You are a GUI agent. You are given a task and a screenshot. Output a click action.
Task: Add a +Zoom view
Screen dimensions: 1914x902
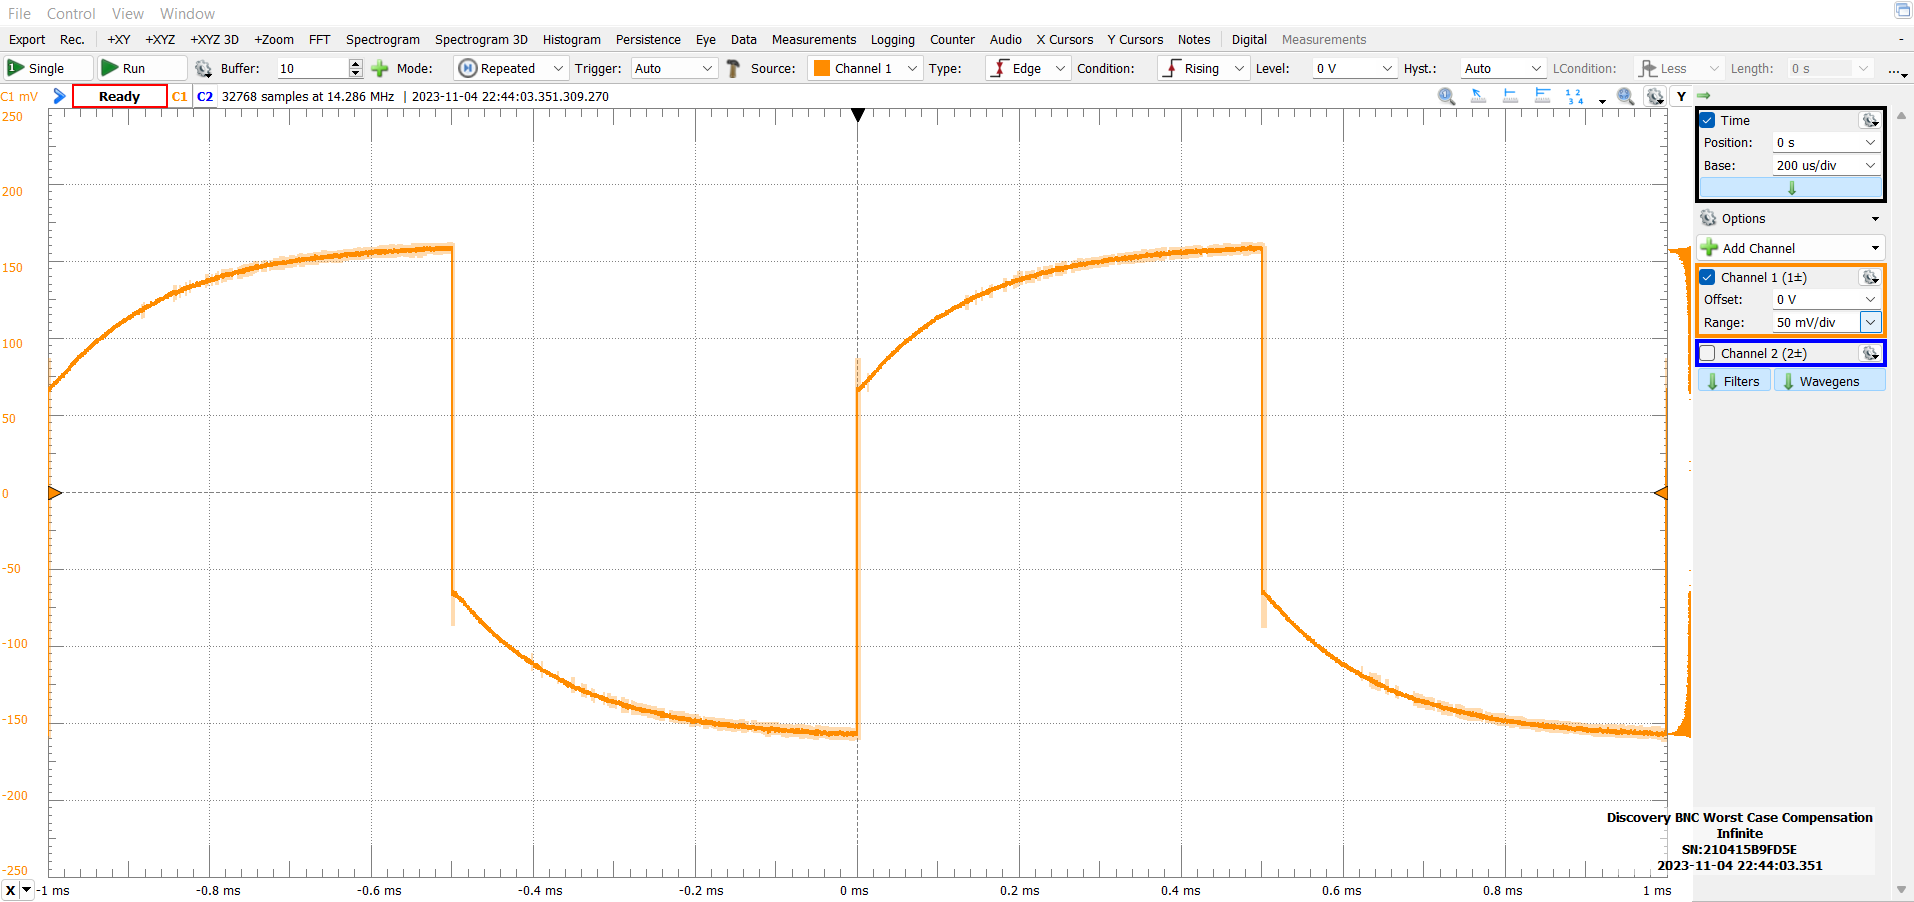[274, 40]
